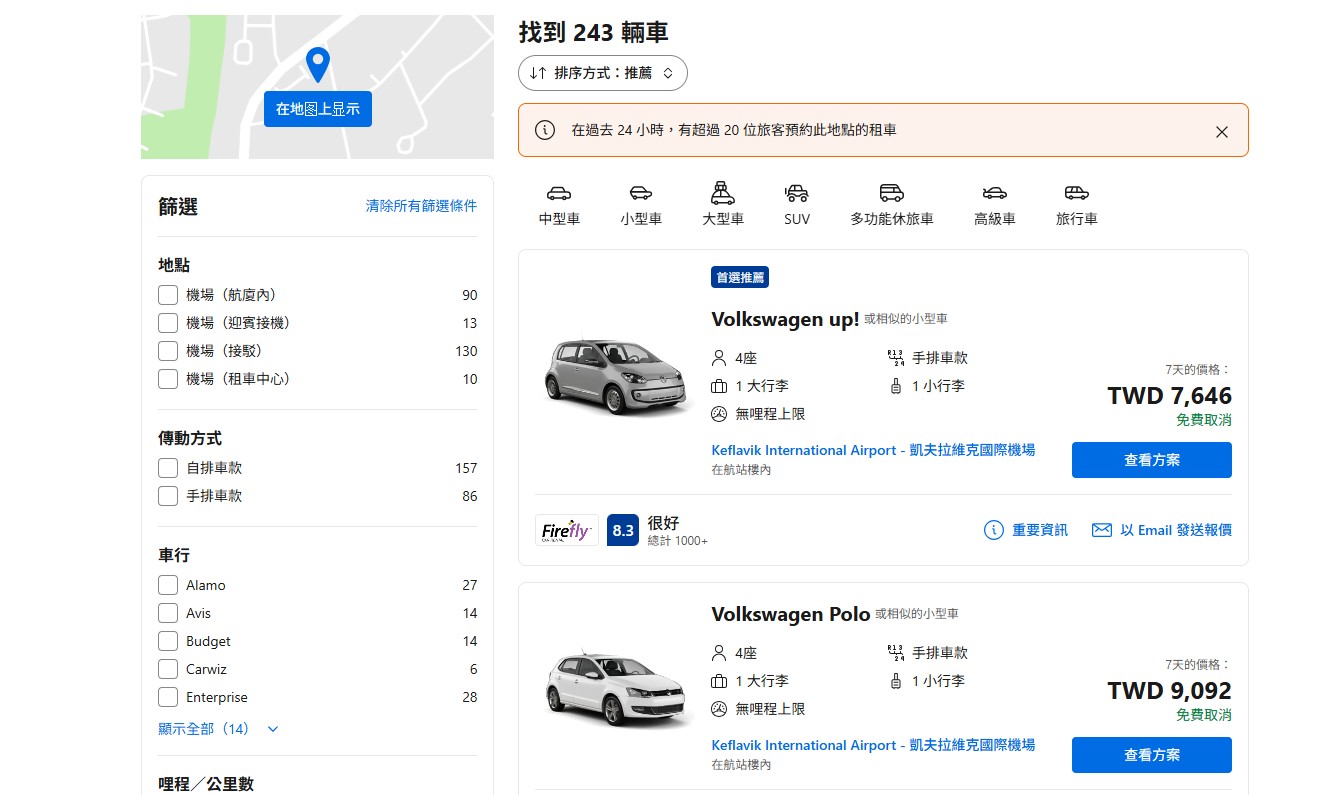Image resolution: width=1326 pixels, height=795 pixels.
Task: Open 重要資訊 via the info icon
Action: pyautogui.click(x=991, y=530)
